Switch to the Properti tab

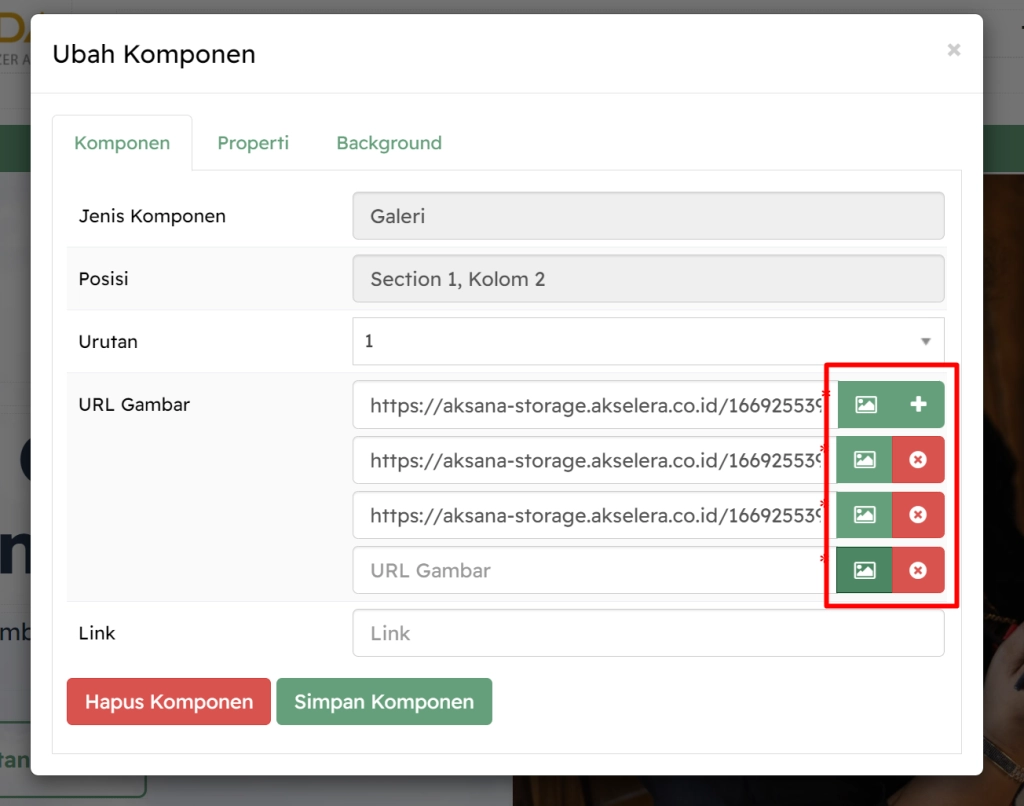(253, 143)
